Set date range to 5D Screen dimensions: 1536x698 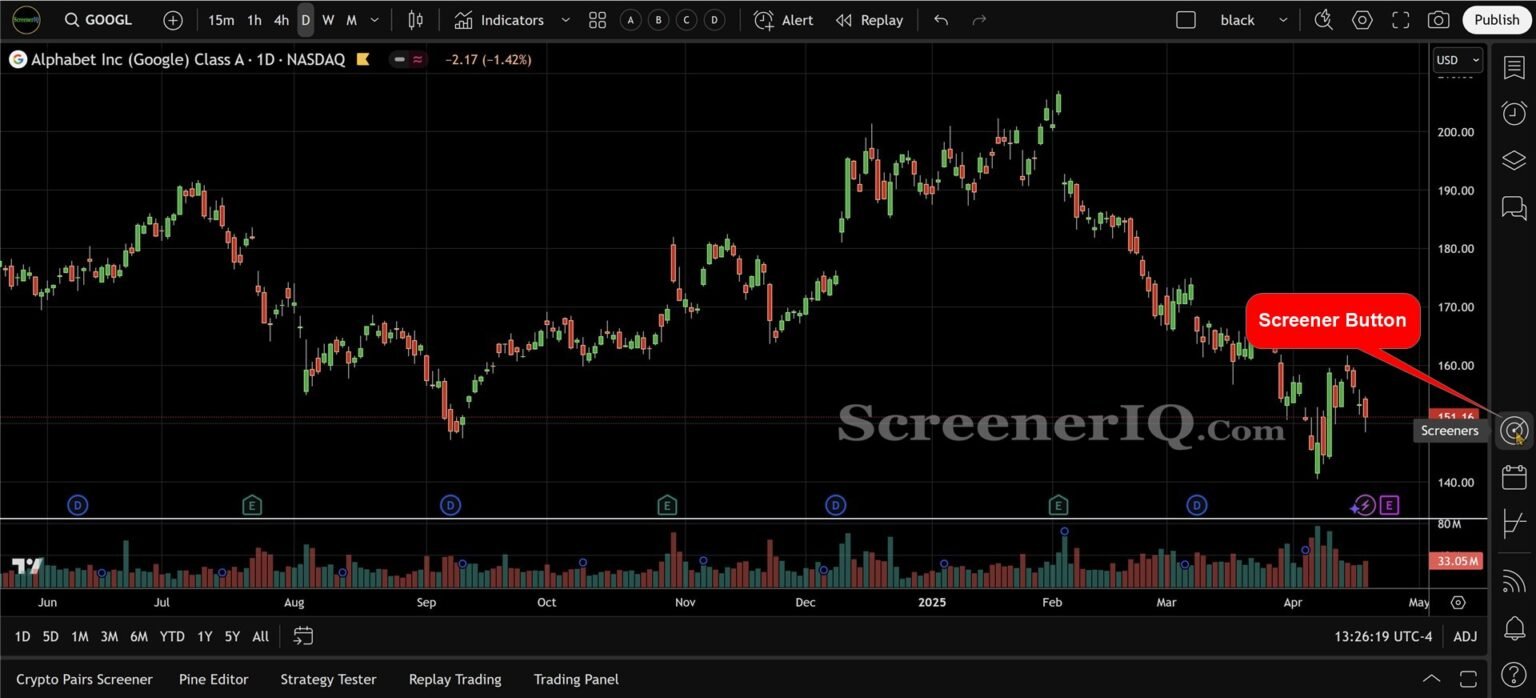50,636
